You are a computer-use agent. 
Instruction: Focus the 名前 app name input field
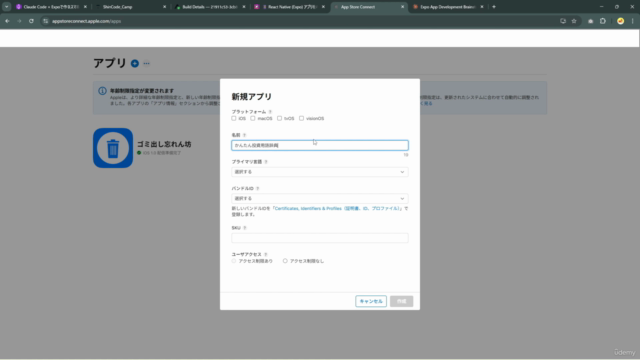[320, 145]
